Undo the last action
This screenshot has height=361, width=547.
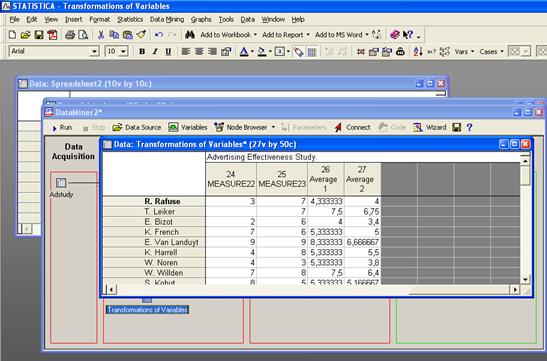point(159,35)
